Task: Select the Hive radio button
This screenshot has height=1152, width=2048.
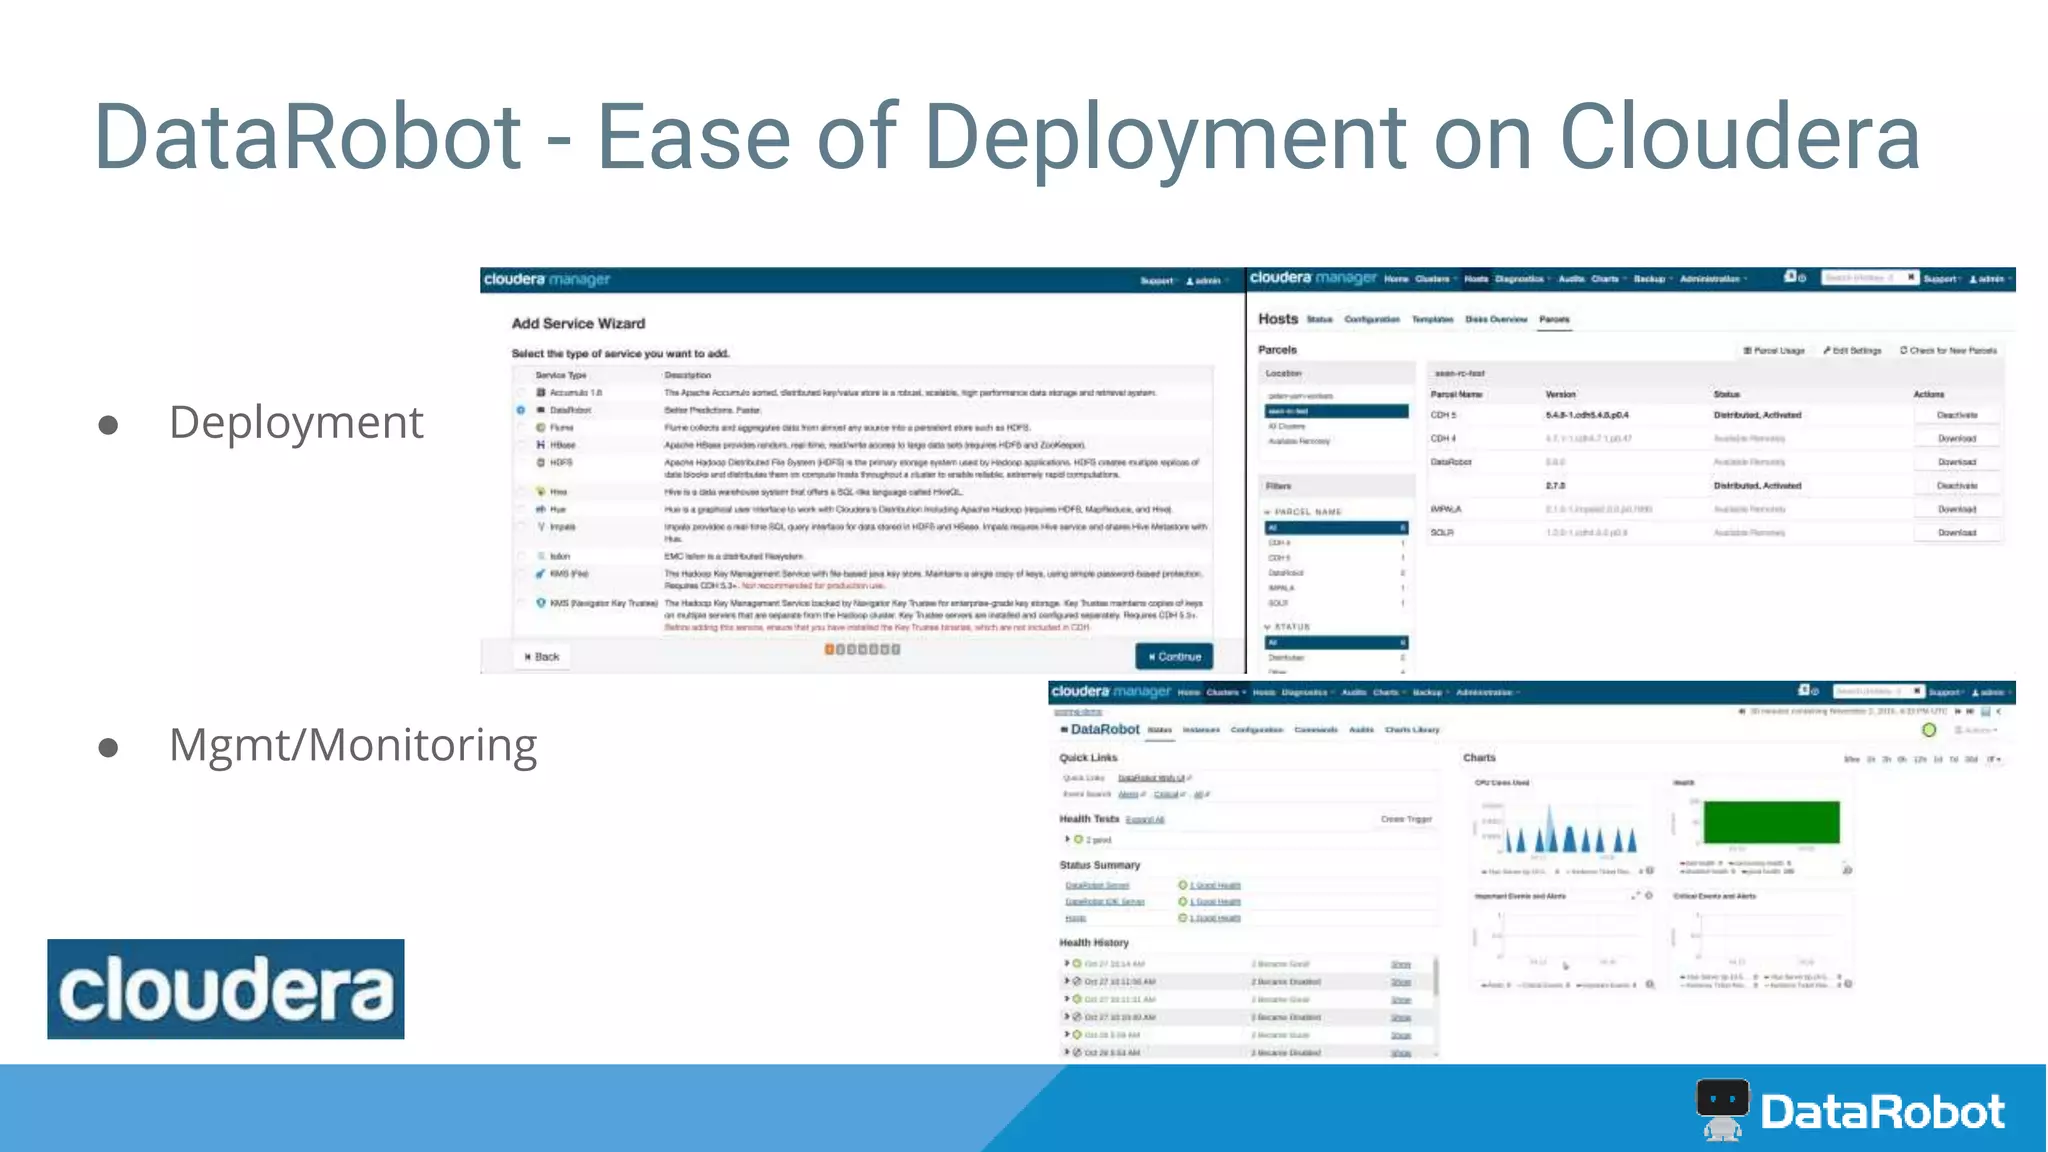Action: [x=521, y=491]
